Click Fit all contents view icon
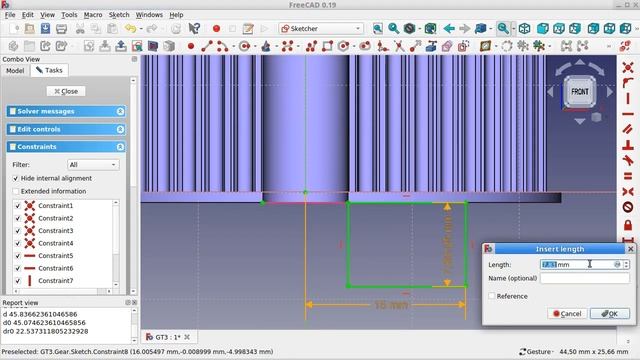 [378, 29]
